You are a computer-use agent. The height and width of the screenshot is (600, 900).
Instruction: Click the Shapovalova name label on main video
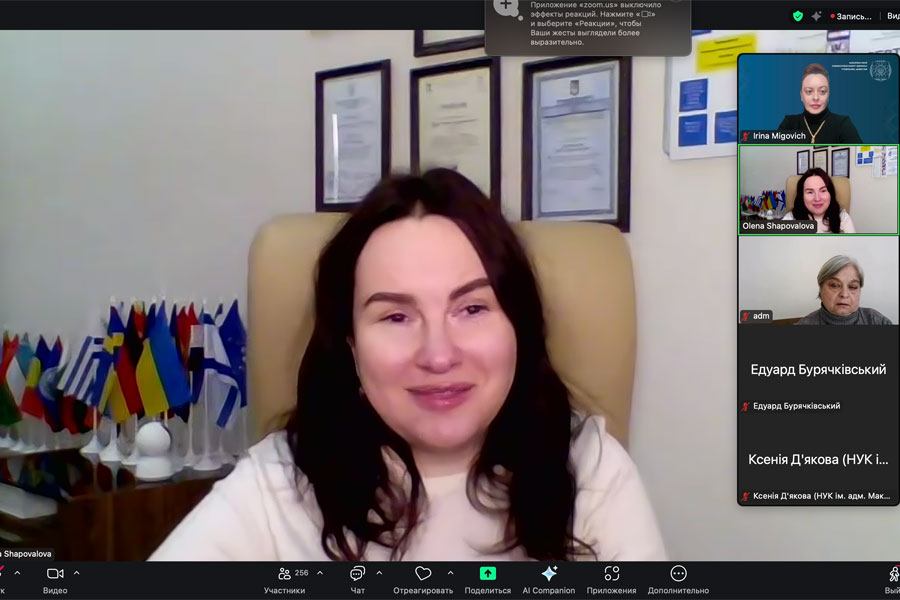(26, 554)
